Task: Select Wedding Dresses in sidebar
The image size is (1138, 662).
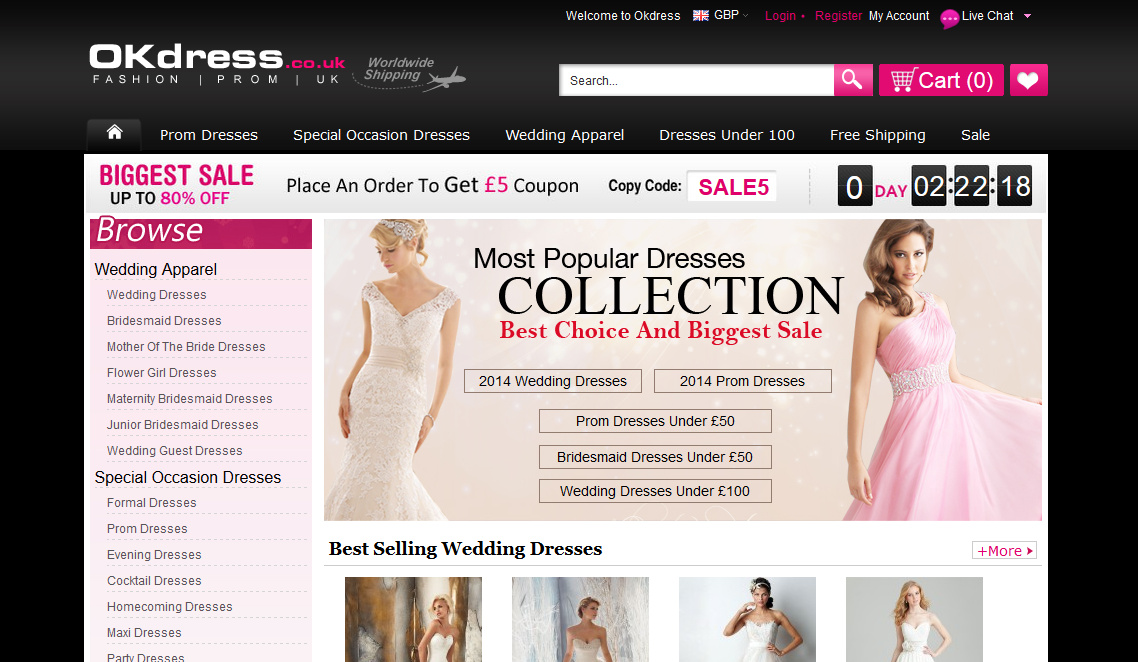Action: point(157,295)
